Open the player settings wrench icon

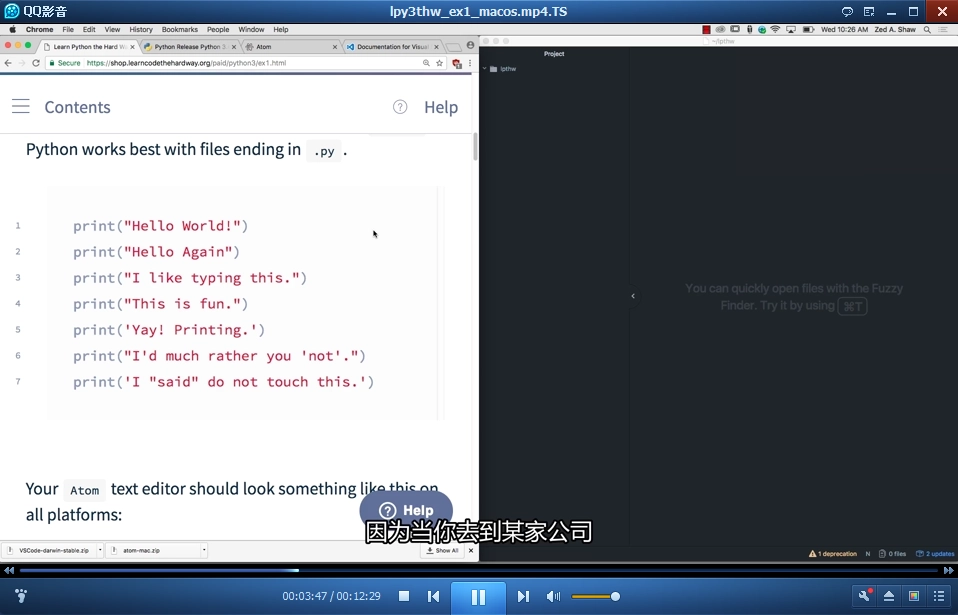pos(864,596)
